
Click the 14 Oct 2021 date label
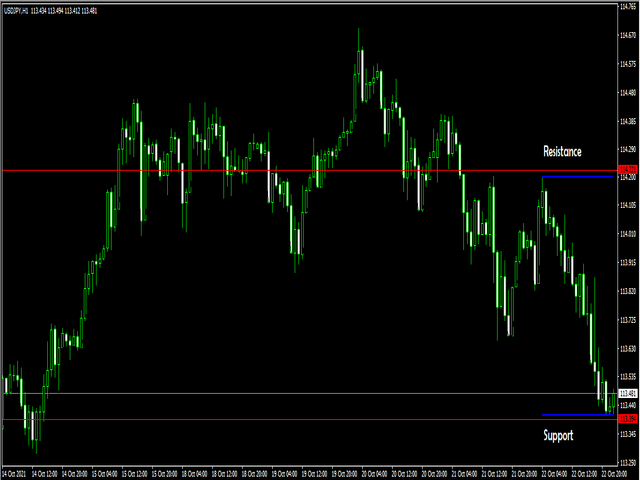point(14,473)
